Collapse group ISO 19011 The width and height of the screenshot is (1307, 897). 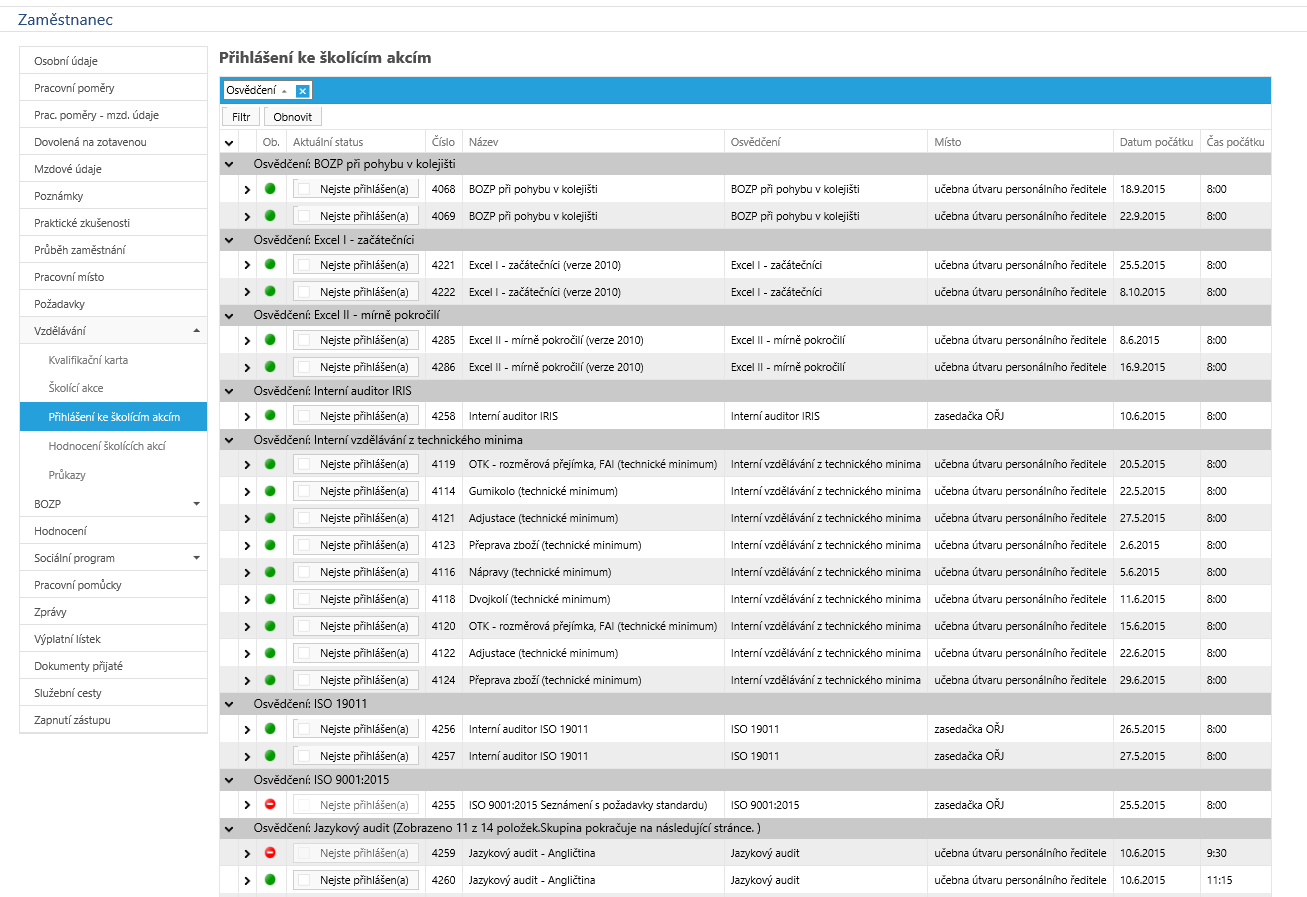229,704
